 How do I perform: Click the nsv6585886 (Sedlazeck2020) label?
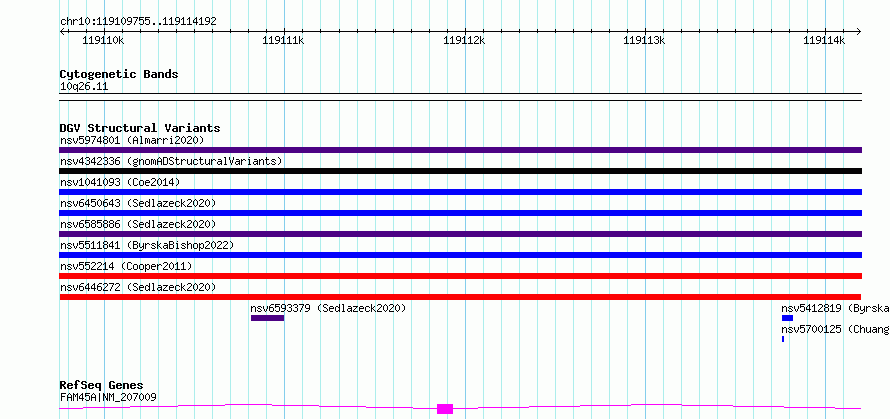(138, 224)
